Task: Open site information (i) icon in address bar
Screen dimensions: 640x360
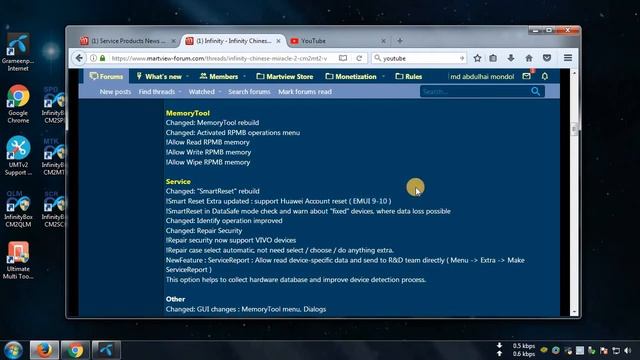Action: coord(93,58)
